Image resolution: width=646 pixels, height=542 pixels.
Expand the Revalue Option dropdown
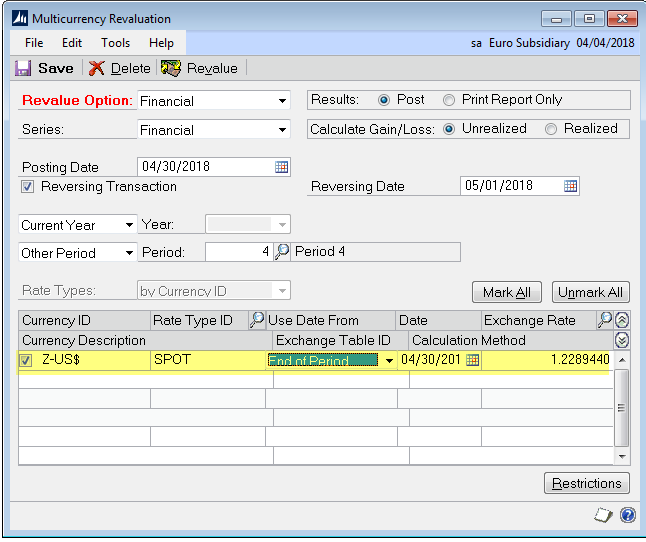(282, 101)
